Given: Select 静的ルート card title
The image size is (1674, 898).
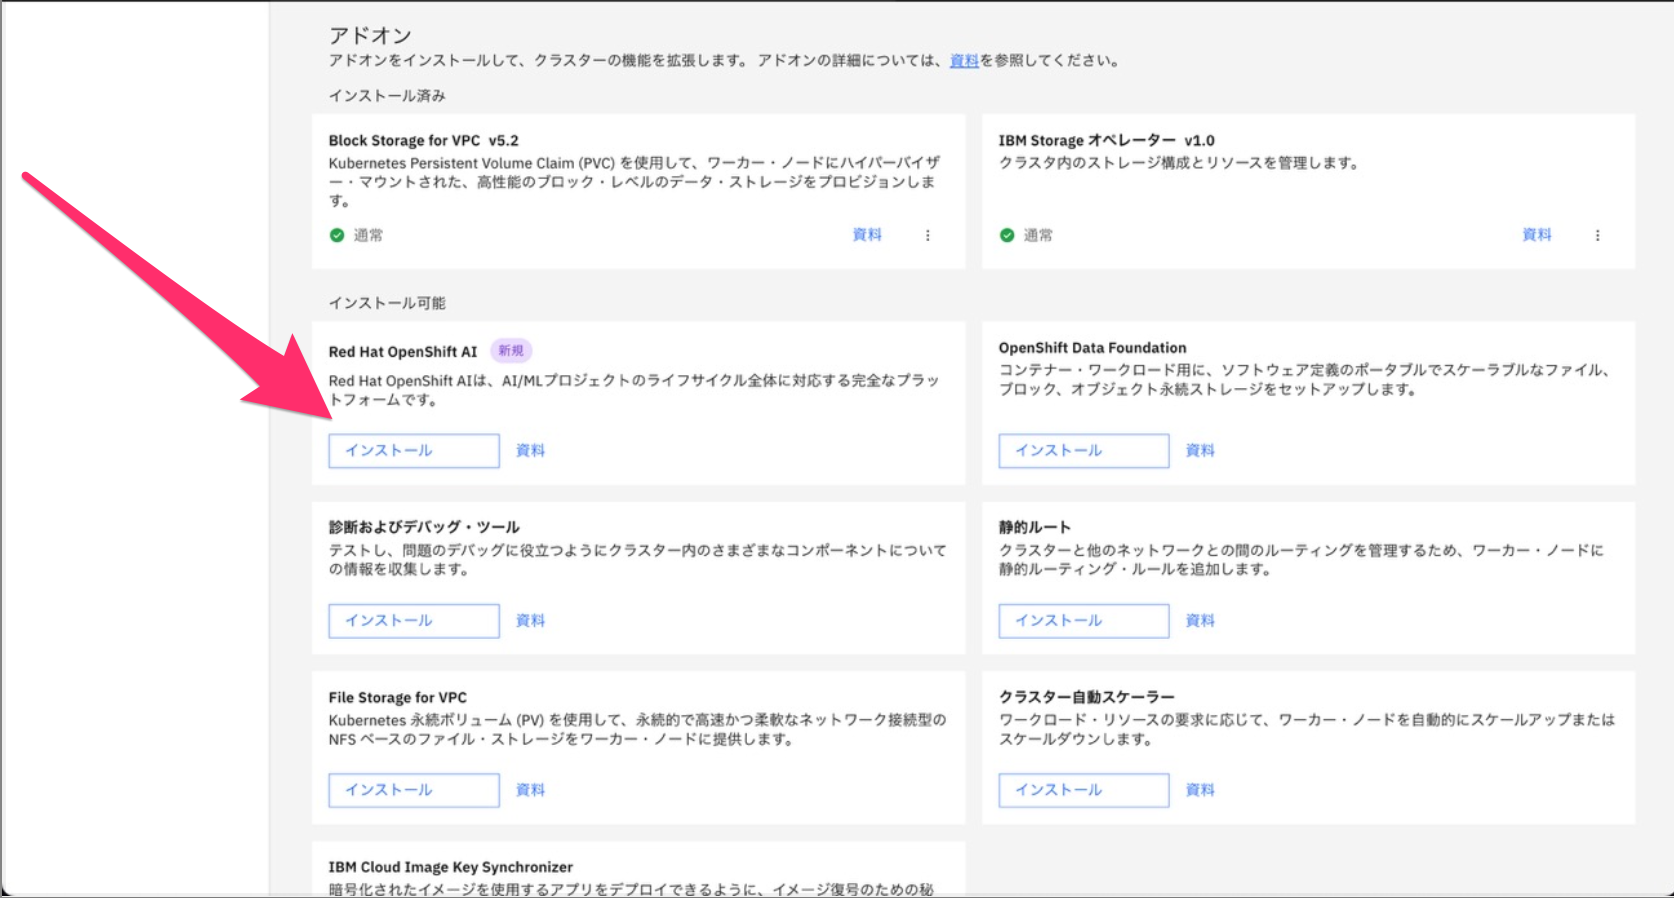Looking at the screenshot, I should (1034, 527).
